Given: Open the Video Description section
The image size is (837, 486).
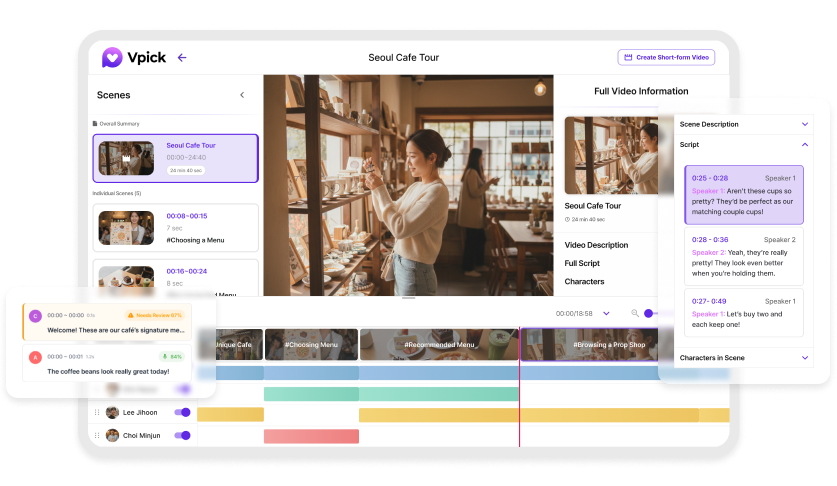Looking at the screenshot, I should [x=596, y=245].
